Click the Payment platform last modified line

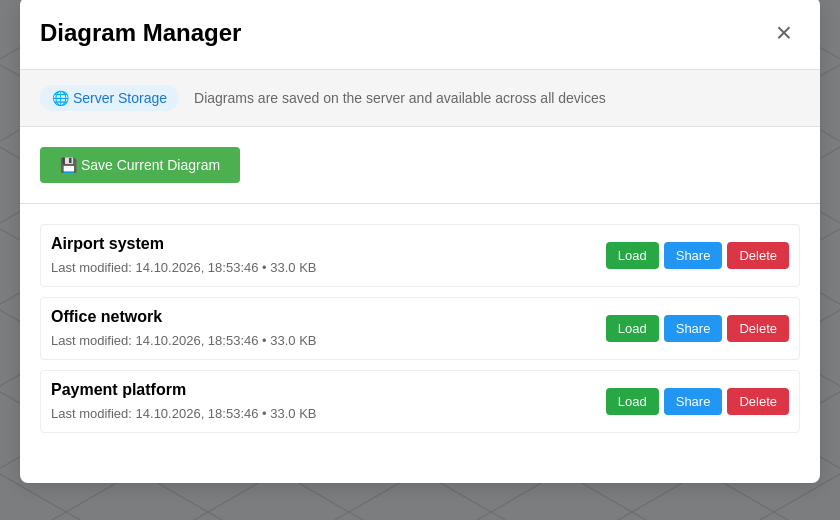point(183,414)
